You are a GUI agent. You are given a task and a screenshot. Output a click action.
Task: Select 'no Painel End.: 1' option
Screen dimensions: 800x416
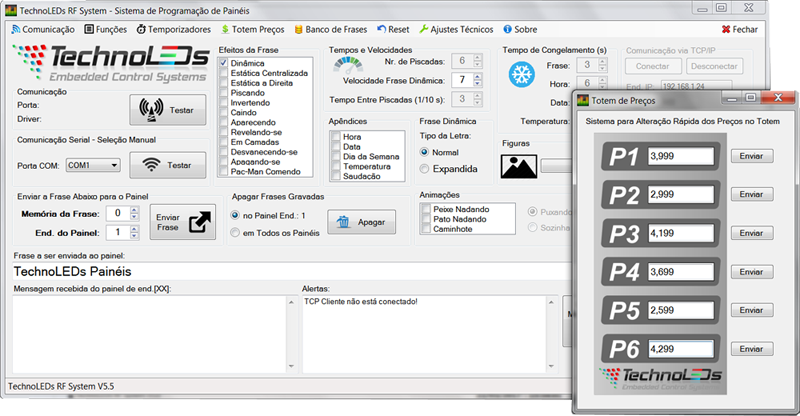(x=235, y=215)
